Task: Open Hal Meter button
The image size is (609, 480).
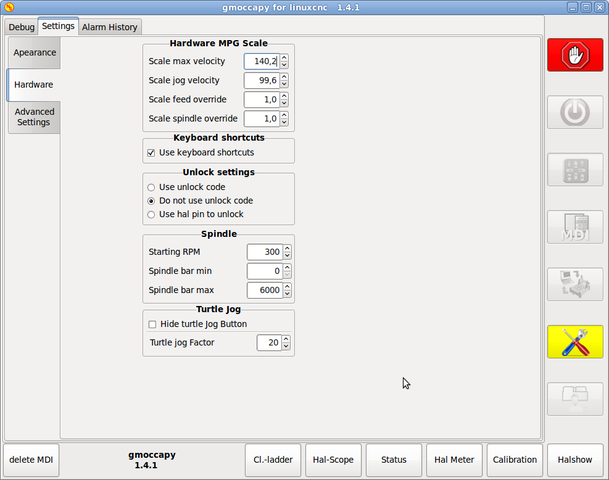Action: [454, 460]
